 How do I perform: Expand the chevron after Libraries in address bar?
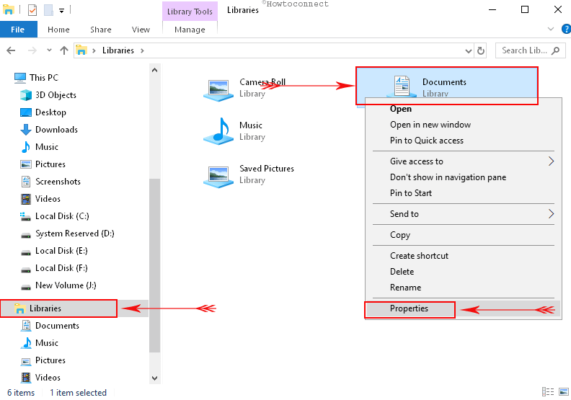click(142, 50)
